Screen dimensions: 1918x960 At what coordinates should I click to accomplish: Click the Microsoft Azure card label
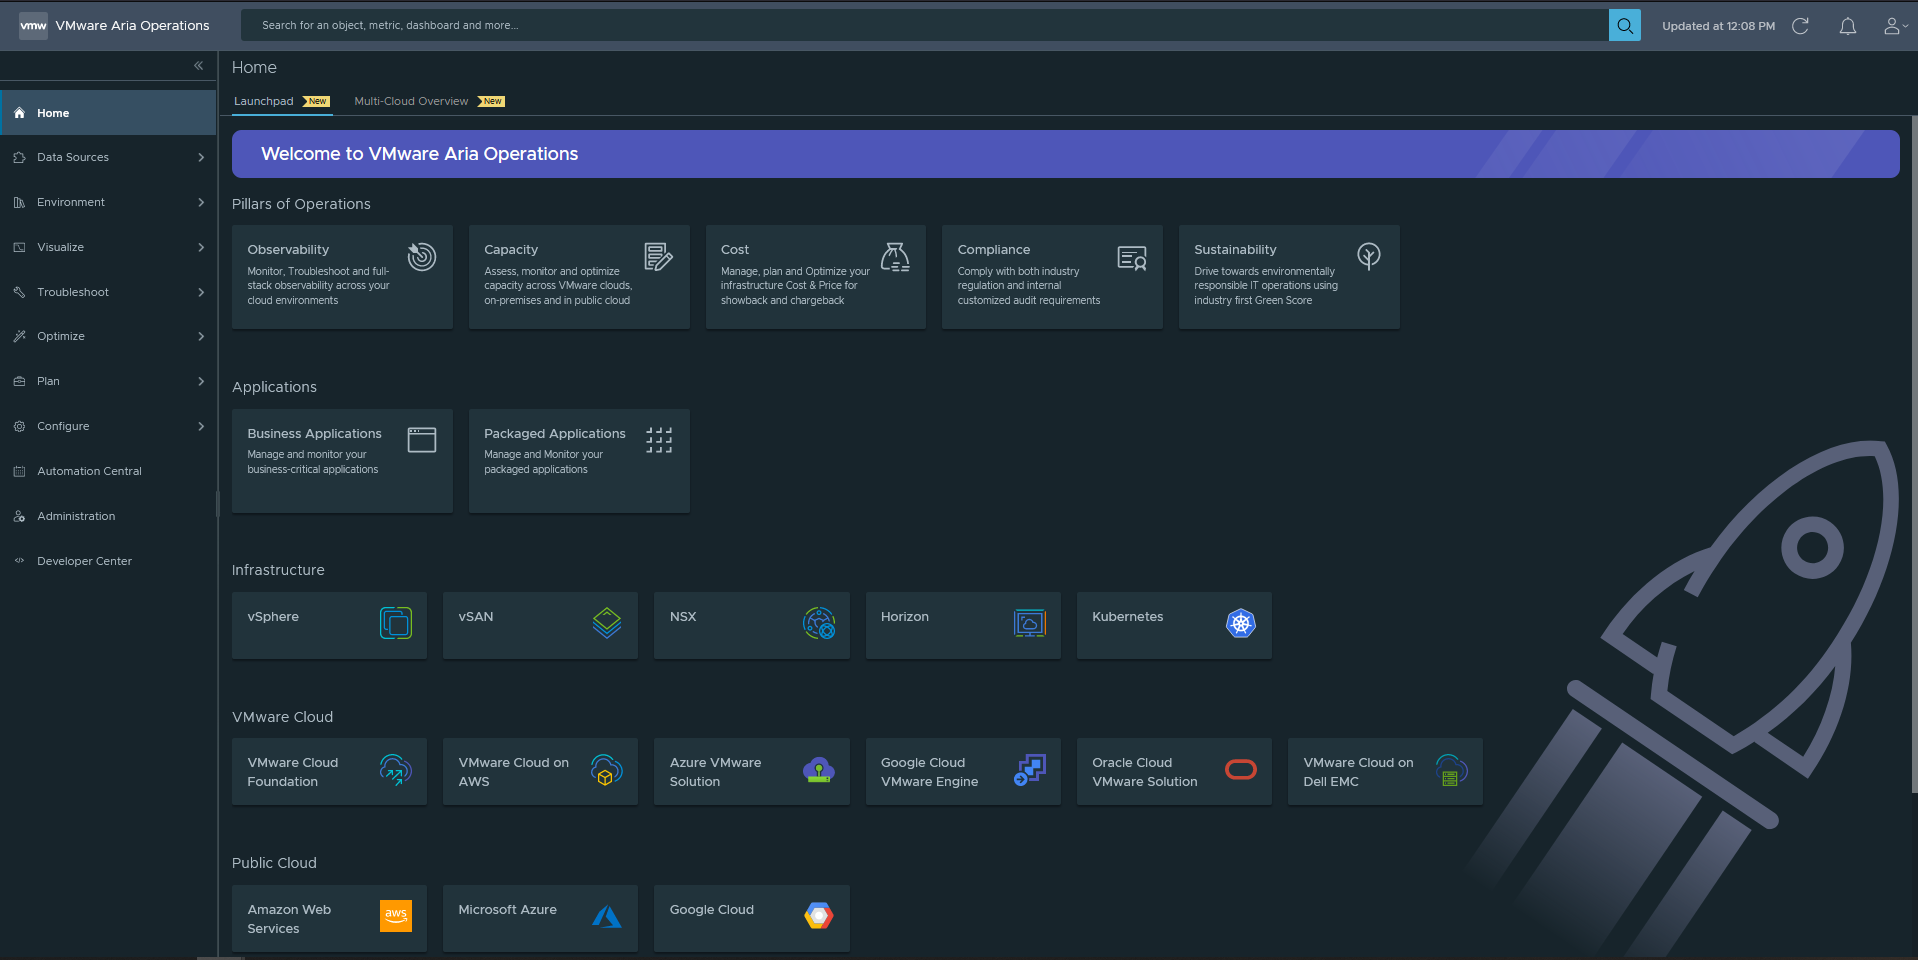coord(507,910)
